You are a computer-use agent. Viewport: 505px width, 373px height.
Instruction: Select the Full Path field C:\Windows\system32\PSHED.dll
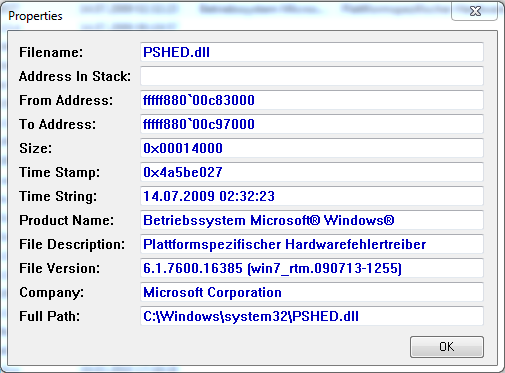[x=312, y=316]
